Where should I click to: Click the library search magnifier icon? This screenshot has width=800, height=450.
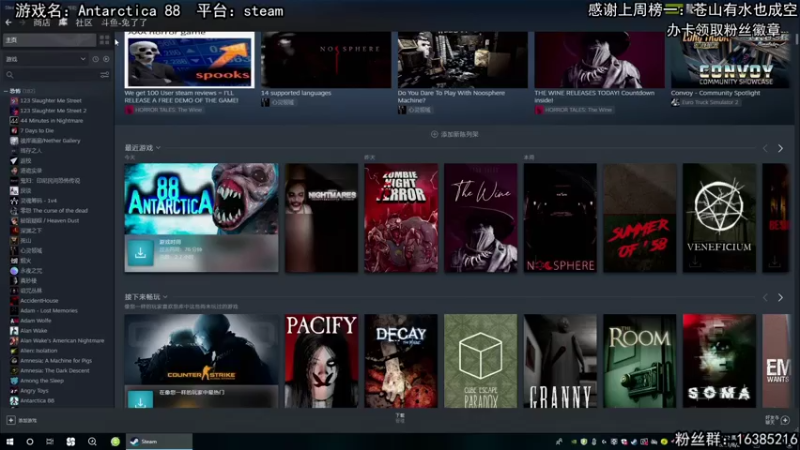[10, 75]
